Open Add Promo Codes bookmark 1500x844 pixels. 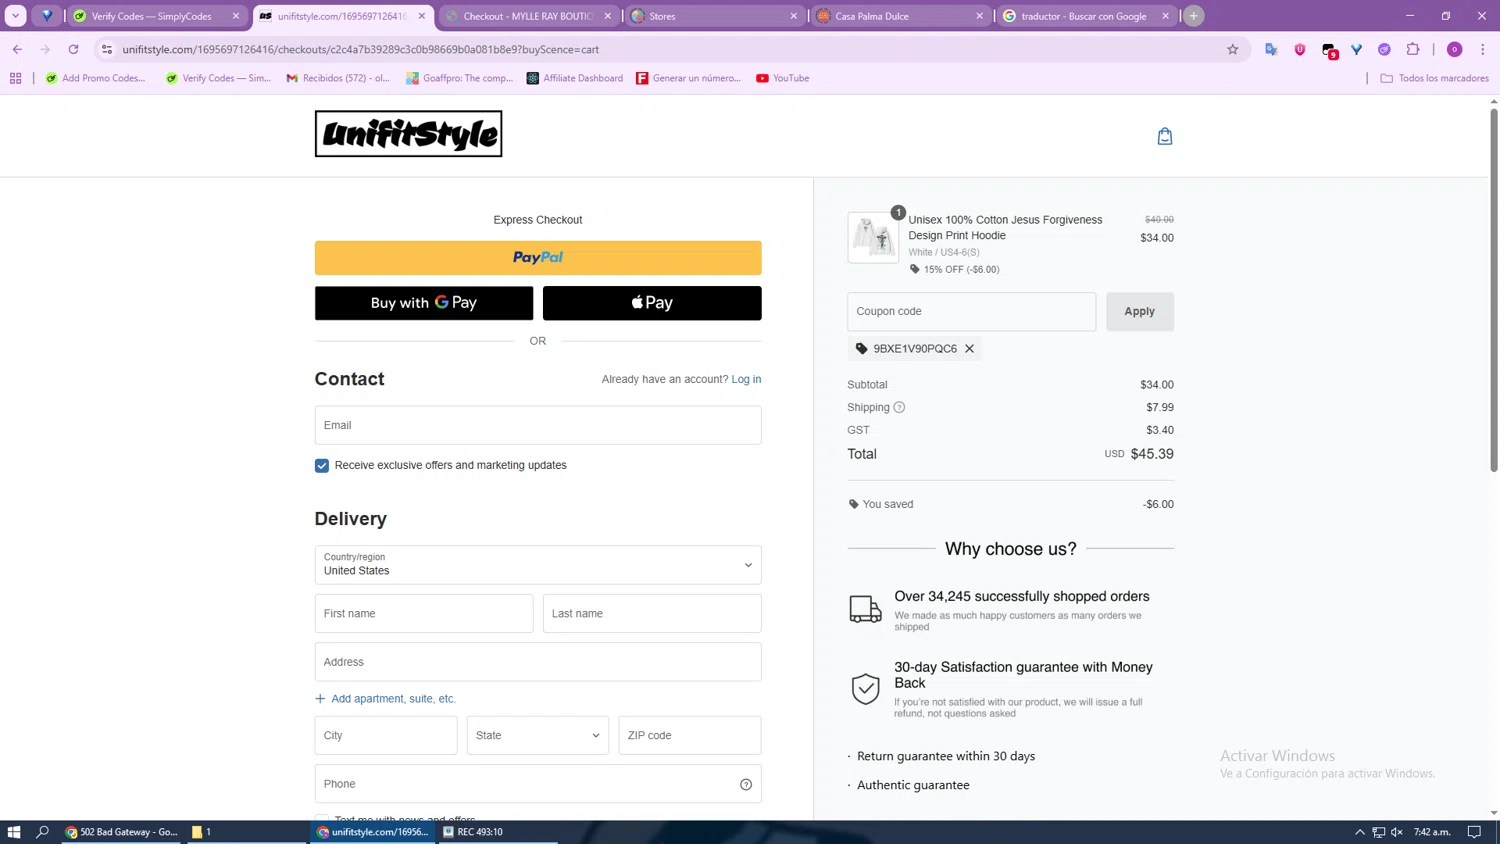[x=95, y=78]
